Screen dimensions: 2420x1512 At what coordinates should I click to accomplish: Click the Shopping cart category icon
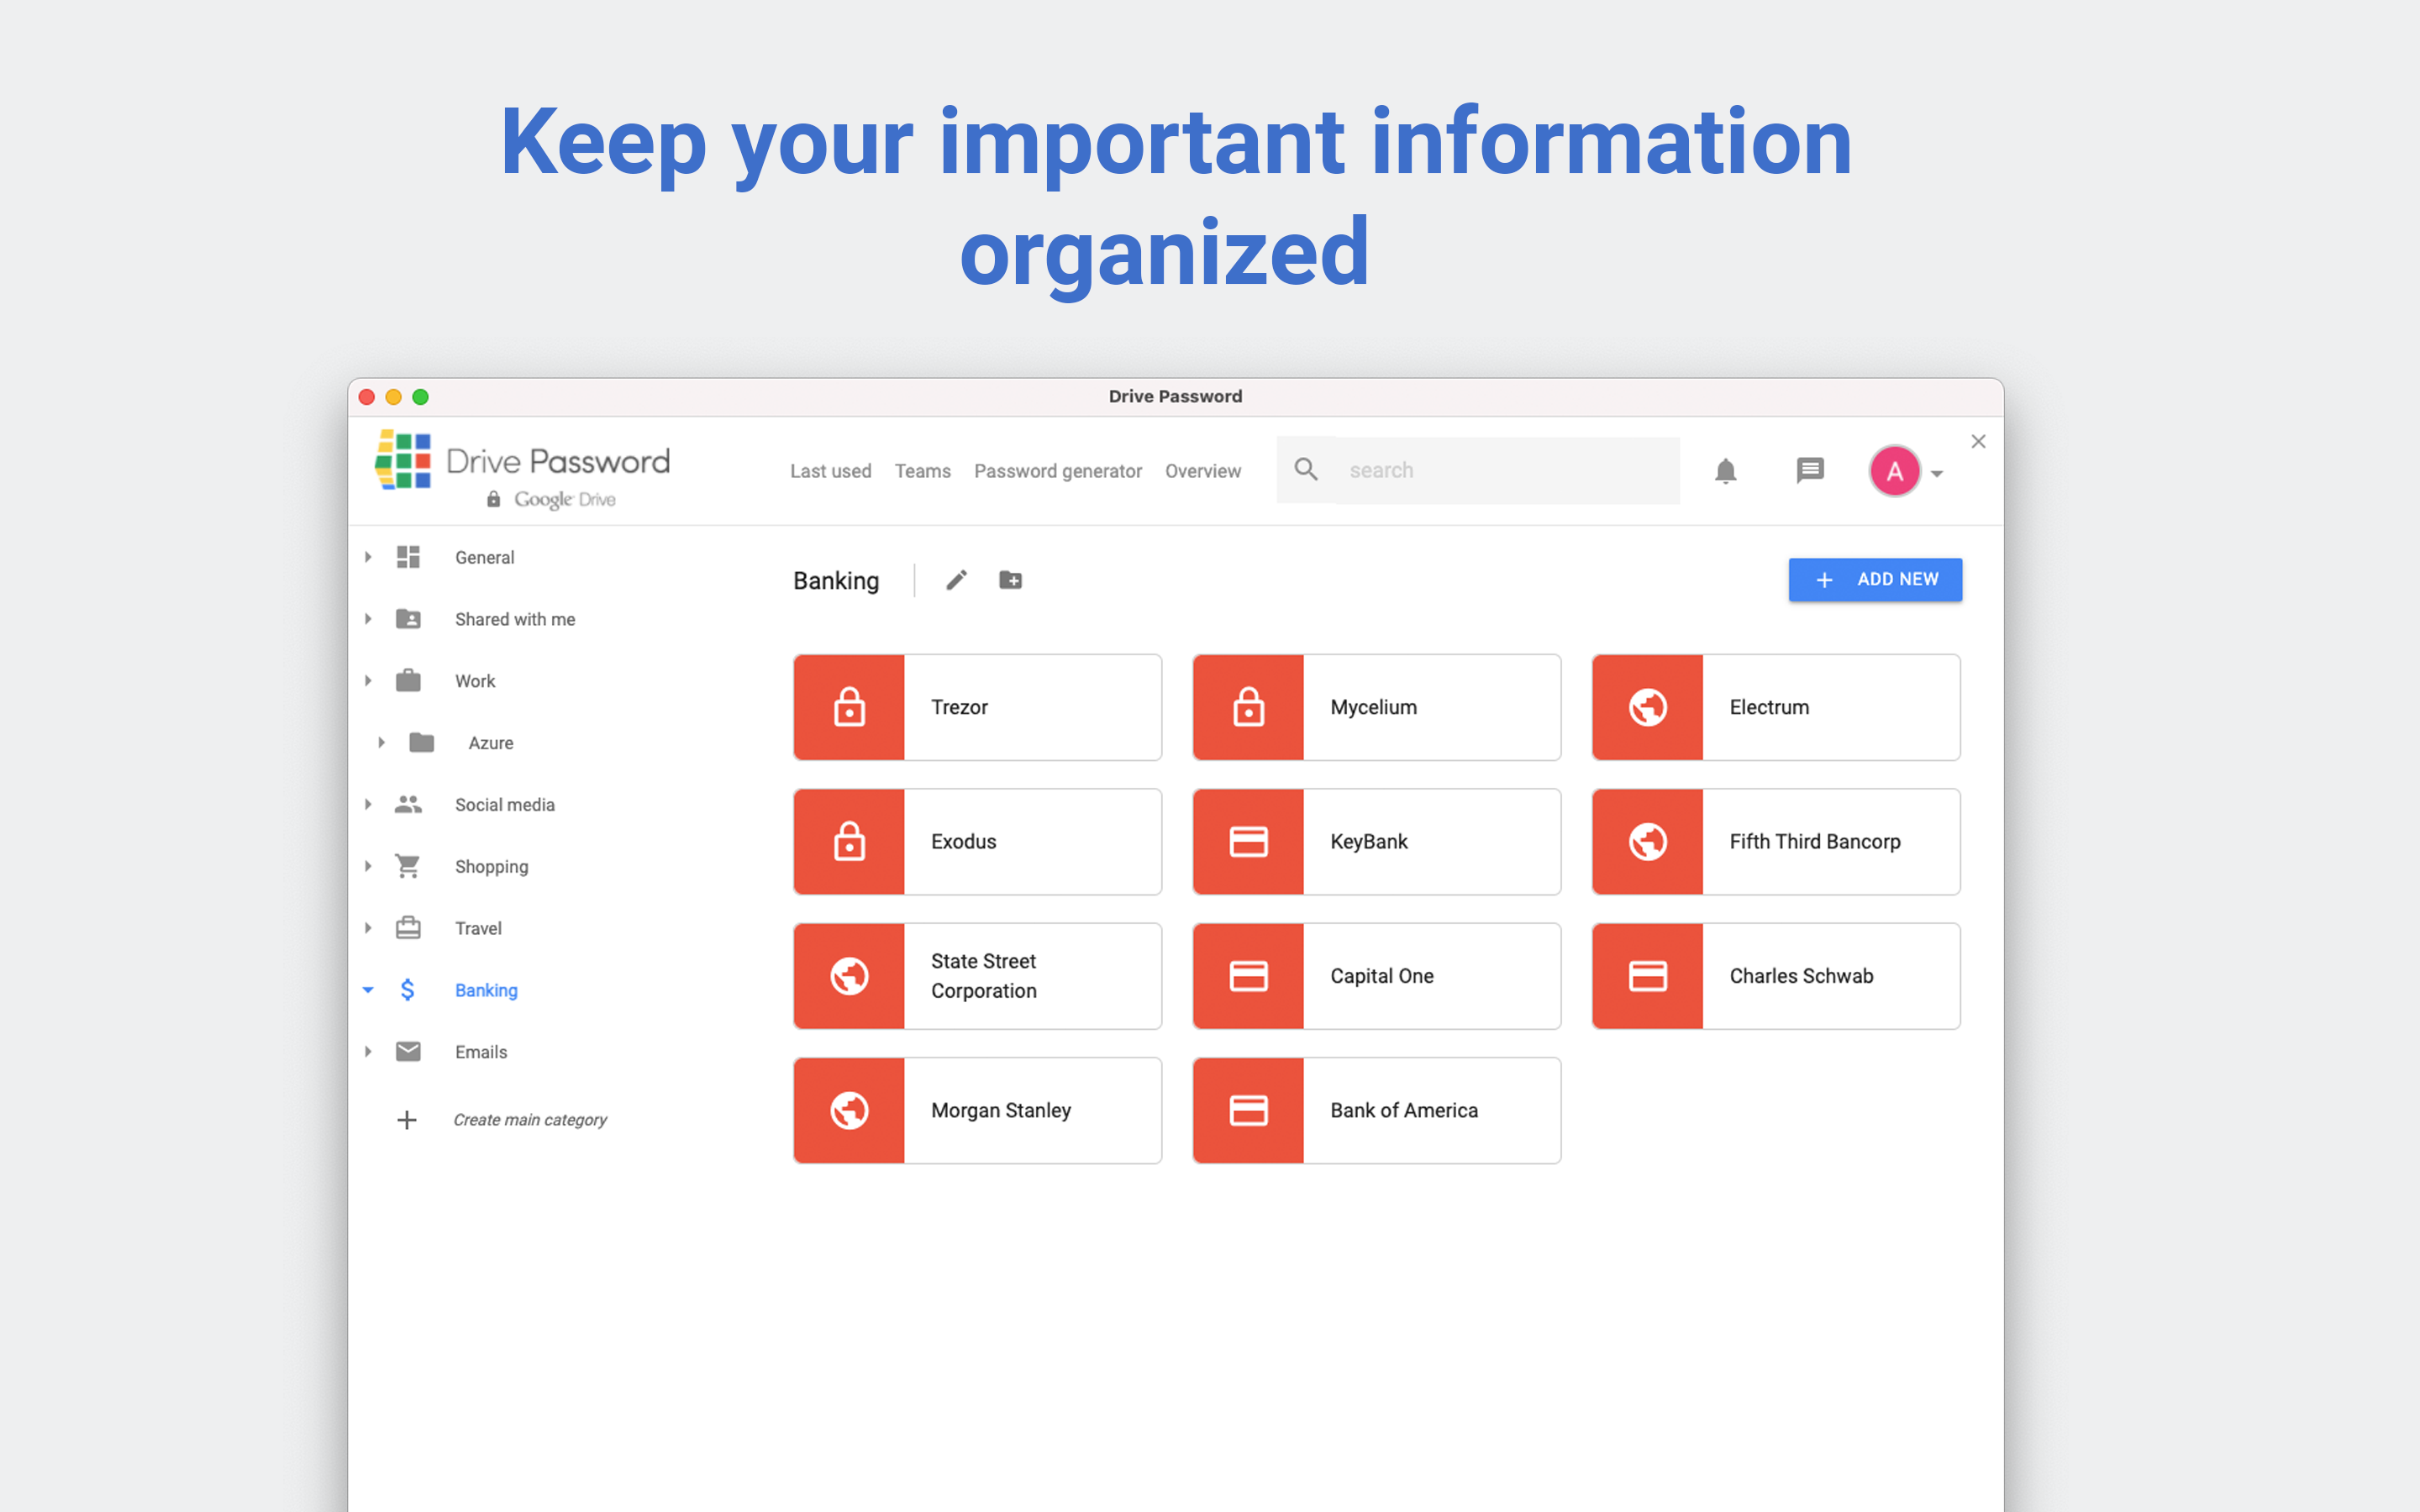408,866
